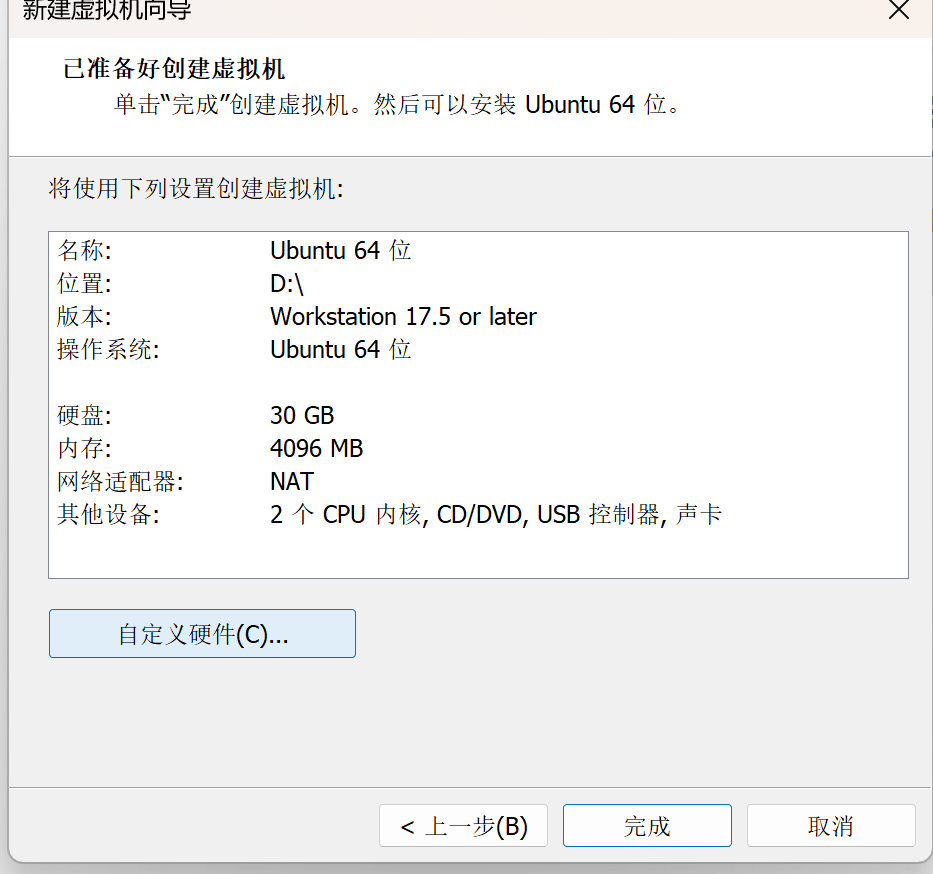Click the heading 已准备好创建虚拟机
Image resolution: width=933 pixels, height=874 pixels.
coord(174,69)
